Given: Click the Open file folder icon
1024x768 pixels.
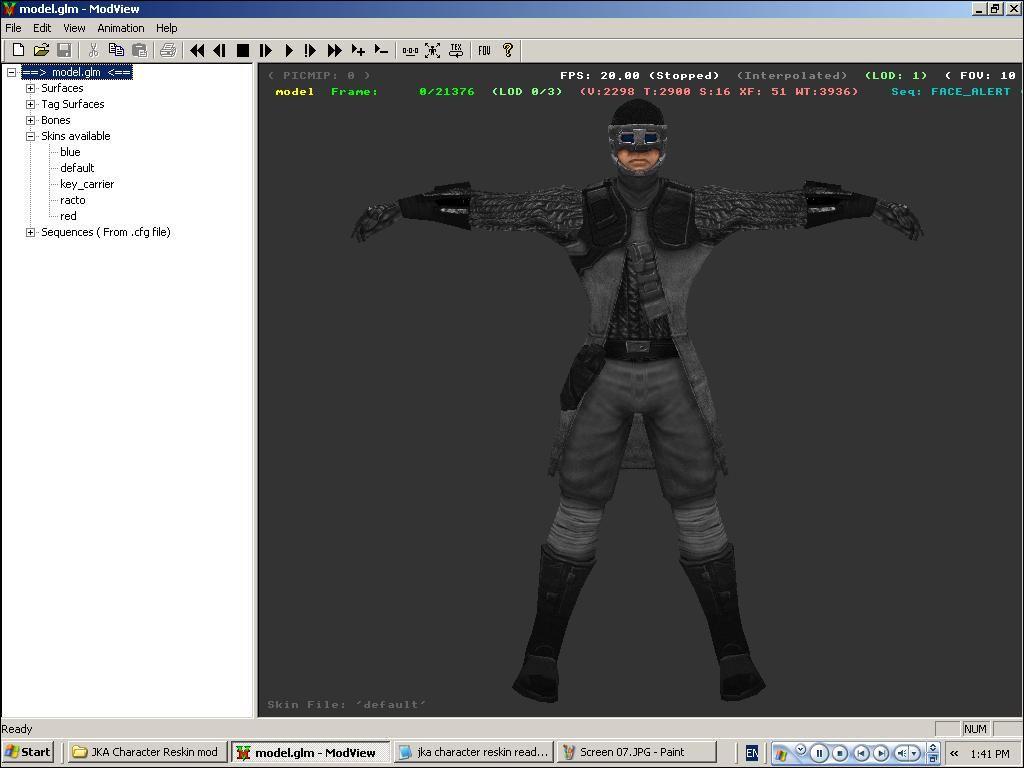Looking at the screenshot, I should click(x=41, y=50).
